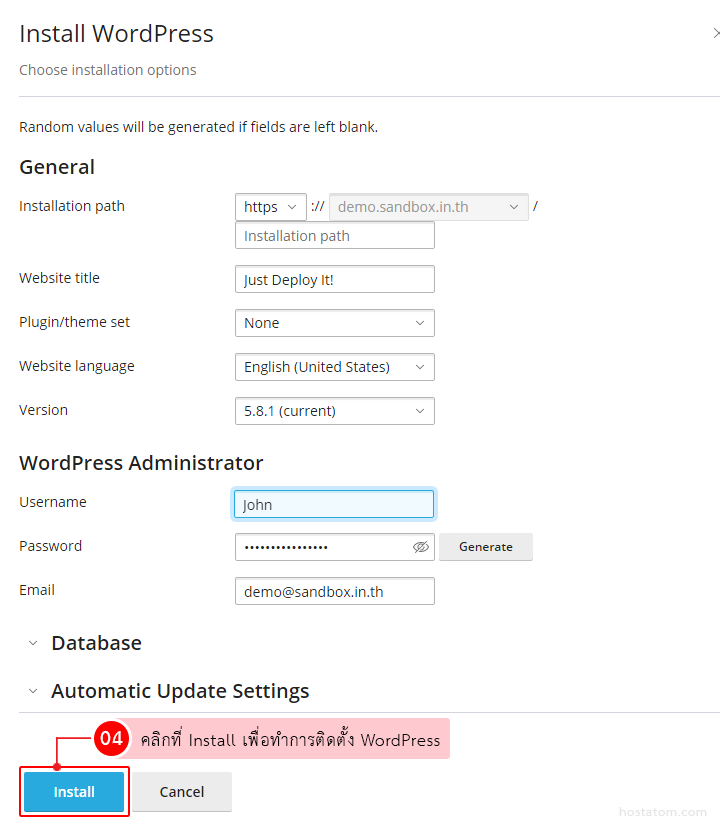
Task: Click the Website title input field
Action: (334, 280)
